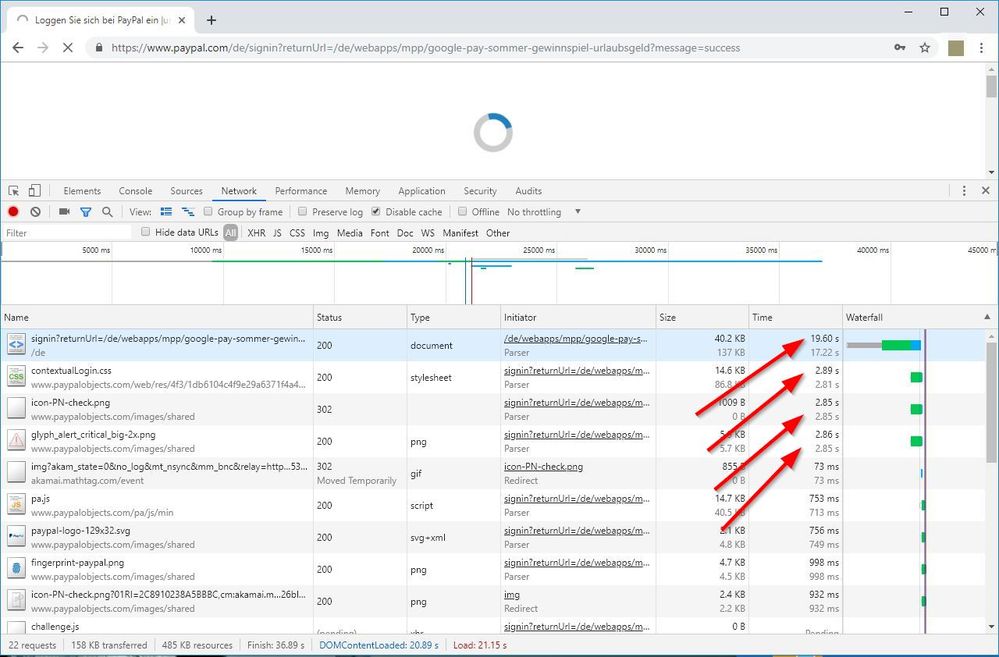999x657 pixels.
Task: Check the Hide data URLs option
Action: click(146, 233)
